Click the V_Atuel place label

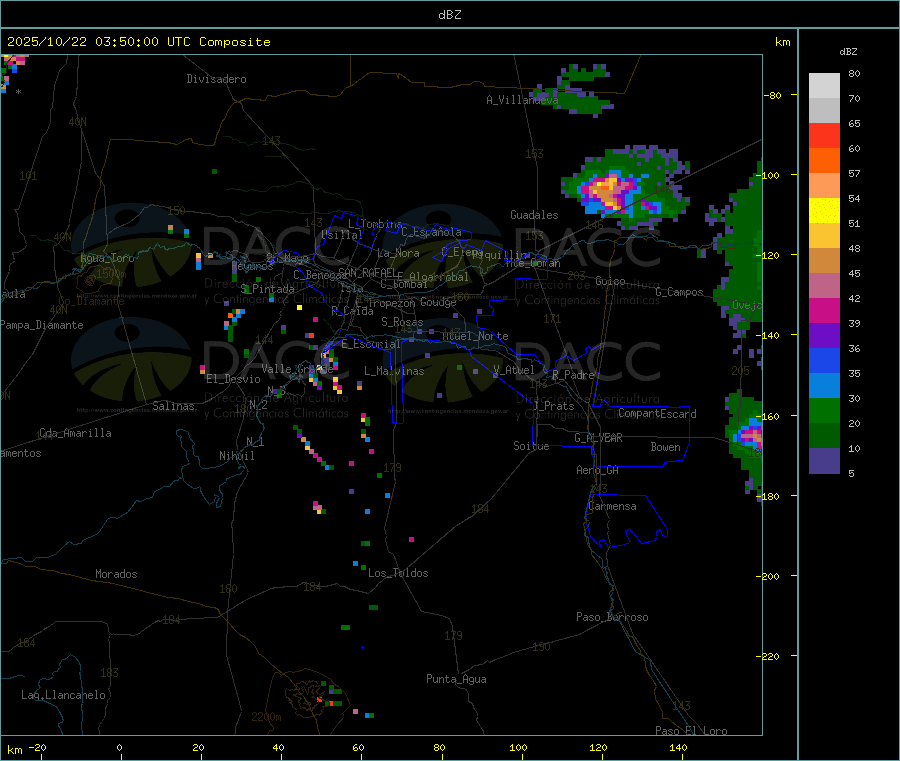click(514, 370)
